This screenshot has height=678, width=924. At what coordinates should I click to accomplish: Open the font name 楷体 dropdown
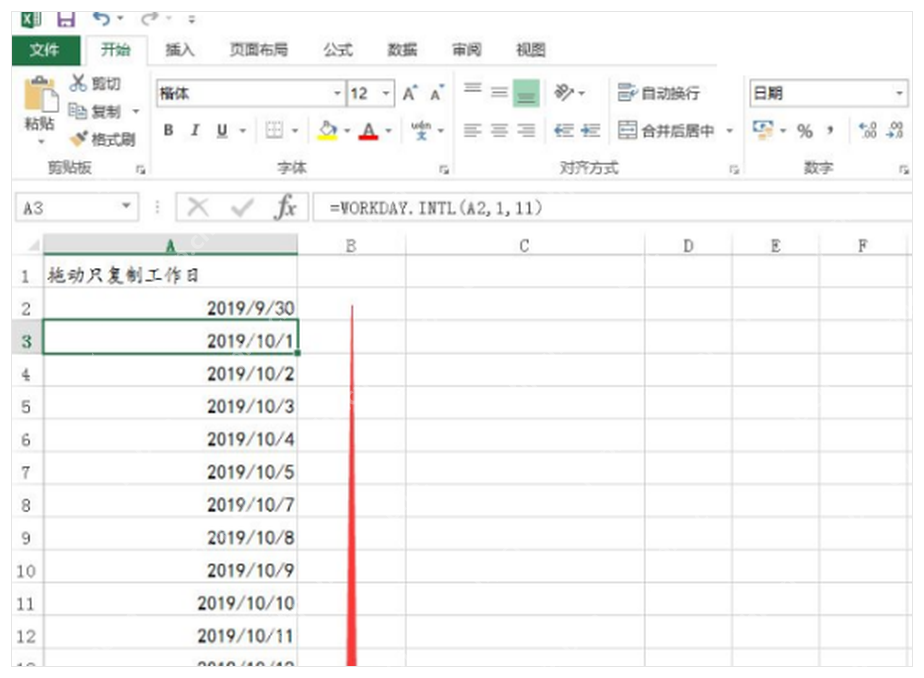pyautogui.click(x=337, y=93)
